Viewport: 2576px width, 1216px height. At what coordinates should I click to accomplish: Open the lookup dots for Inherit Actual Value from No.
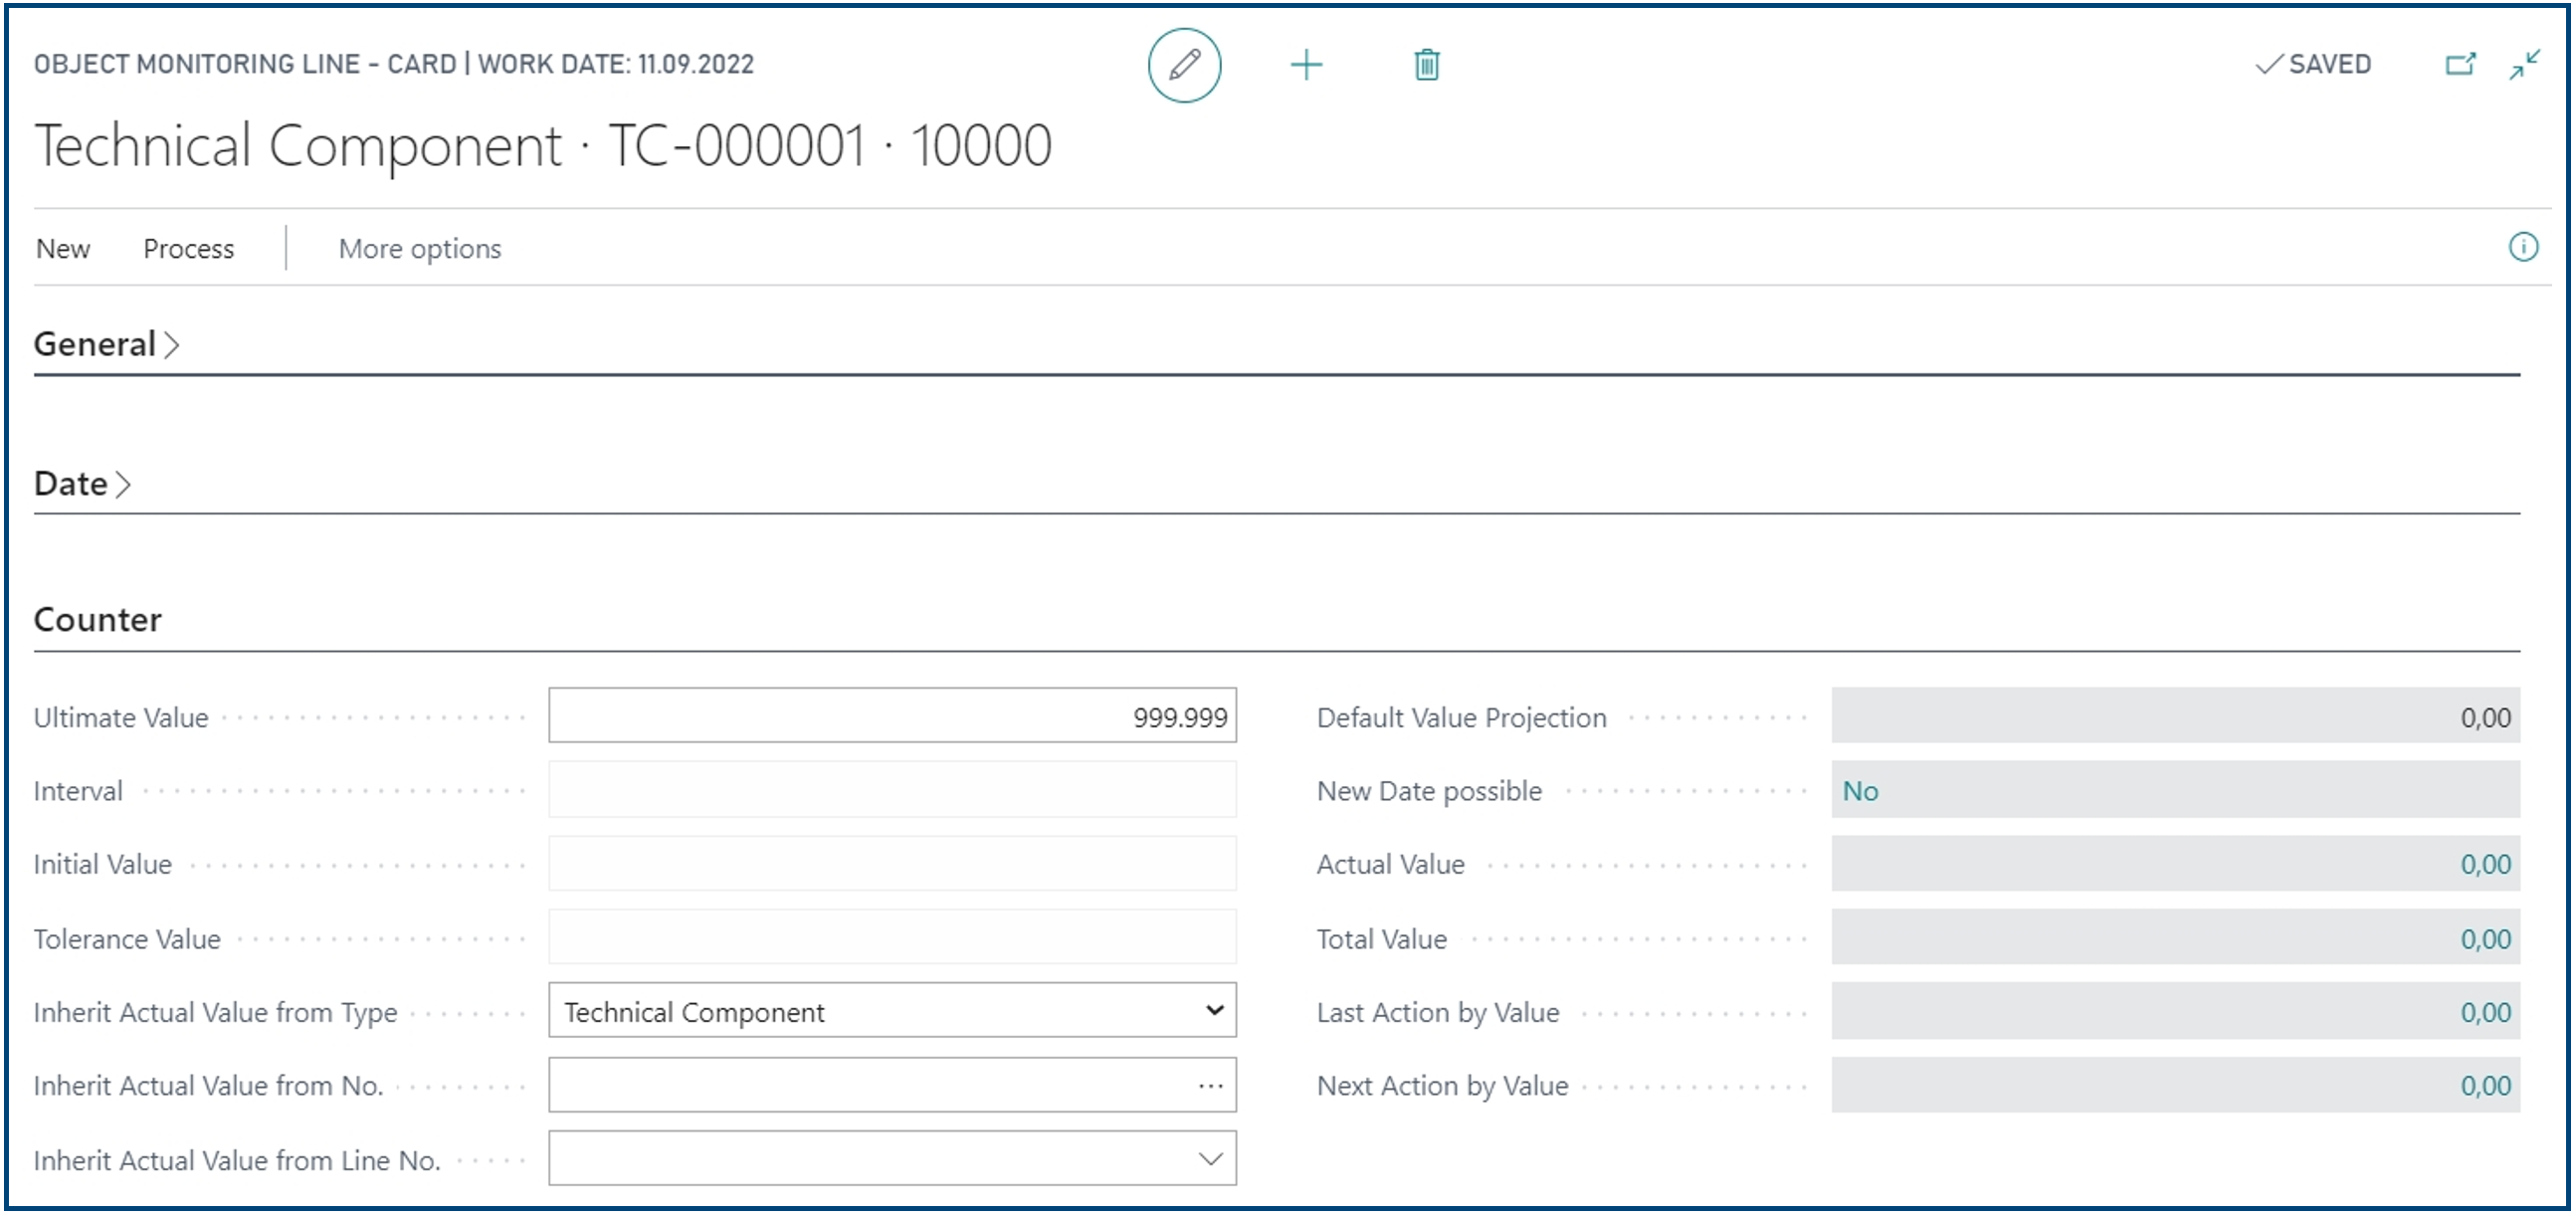point(1211,1086)
